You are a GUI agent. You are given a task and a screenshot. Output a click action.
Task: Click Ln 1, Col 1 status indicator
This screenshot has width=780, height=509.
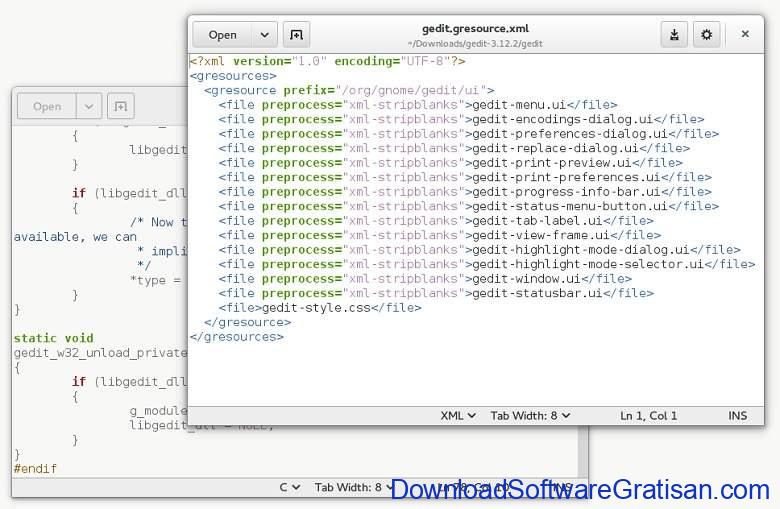coord(648,415)
